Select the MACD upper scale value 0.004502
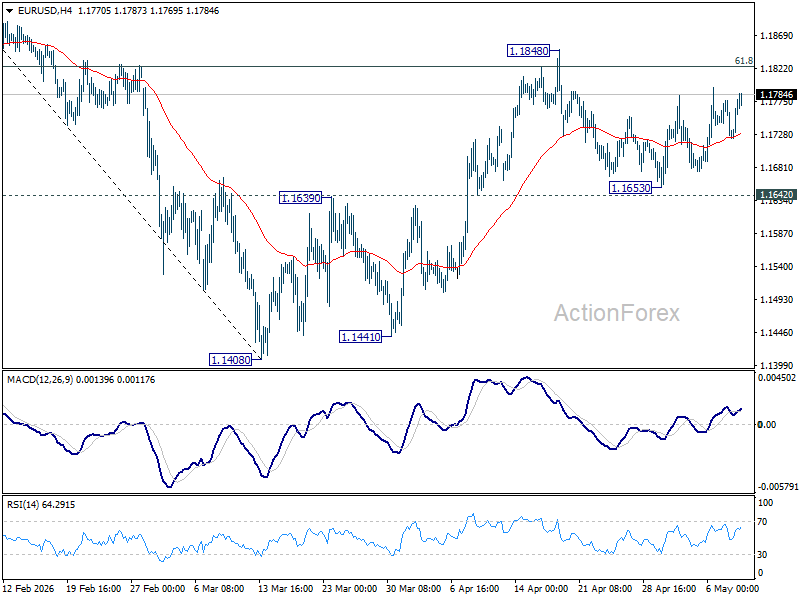Image resolution: width=800 pixels, height=600 pixels. click(777, 378)
